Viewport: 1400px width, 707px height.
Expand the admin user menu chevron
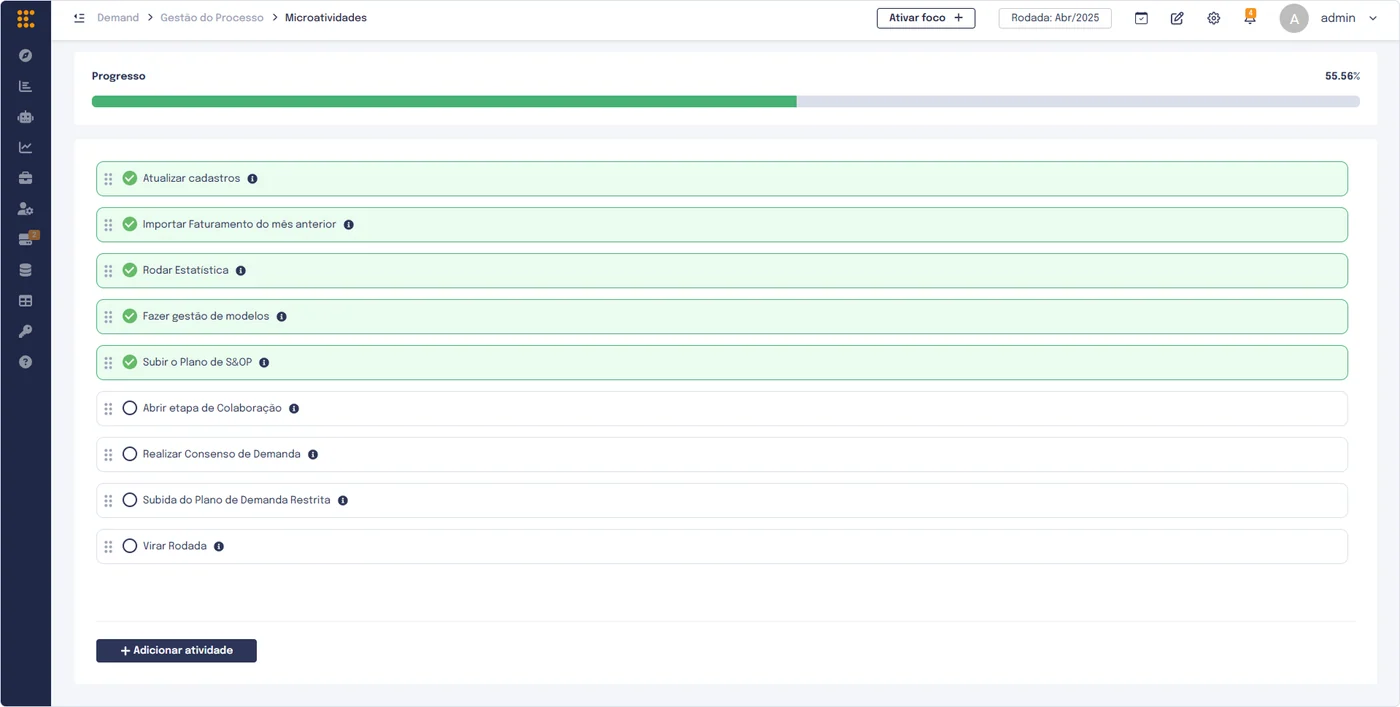pos(1373,18)
